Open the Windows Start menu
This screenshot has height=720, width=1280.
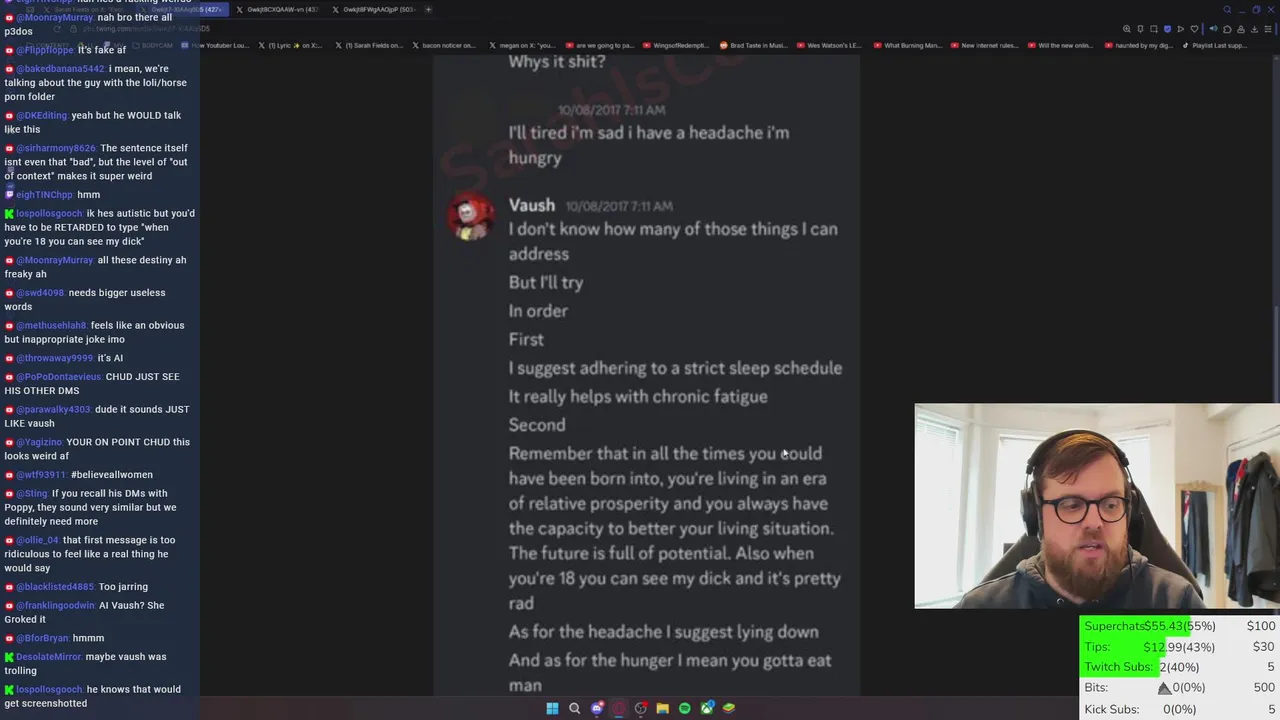coord(552,708)
